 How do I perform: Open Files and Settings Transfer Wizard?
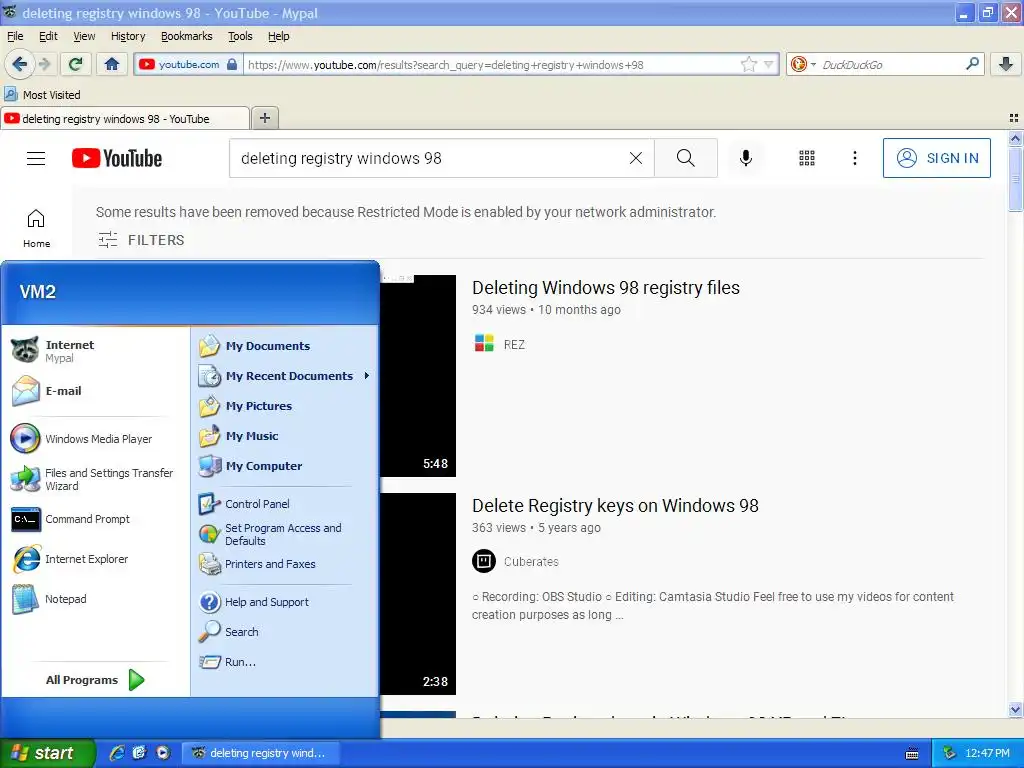pyautogui.click(x=95, y=479)
